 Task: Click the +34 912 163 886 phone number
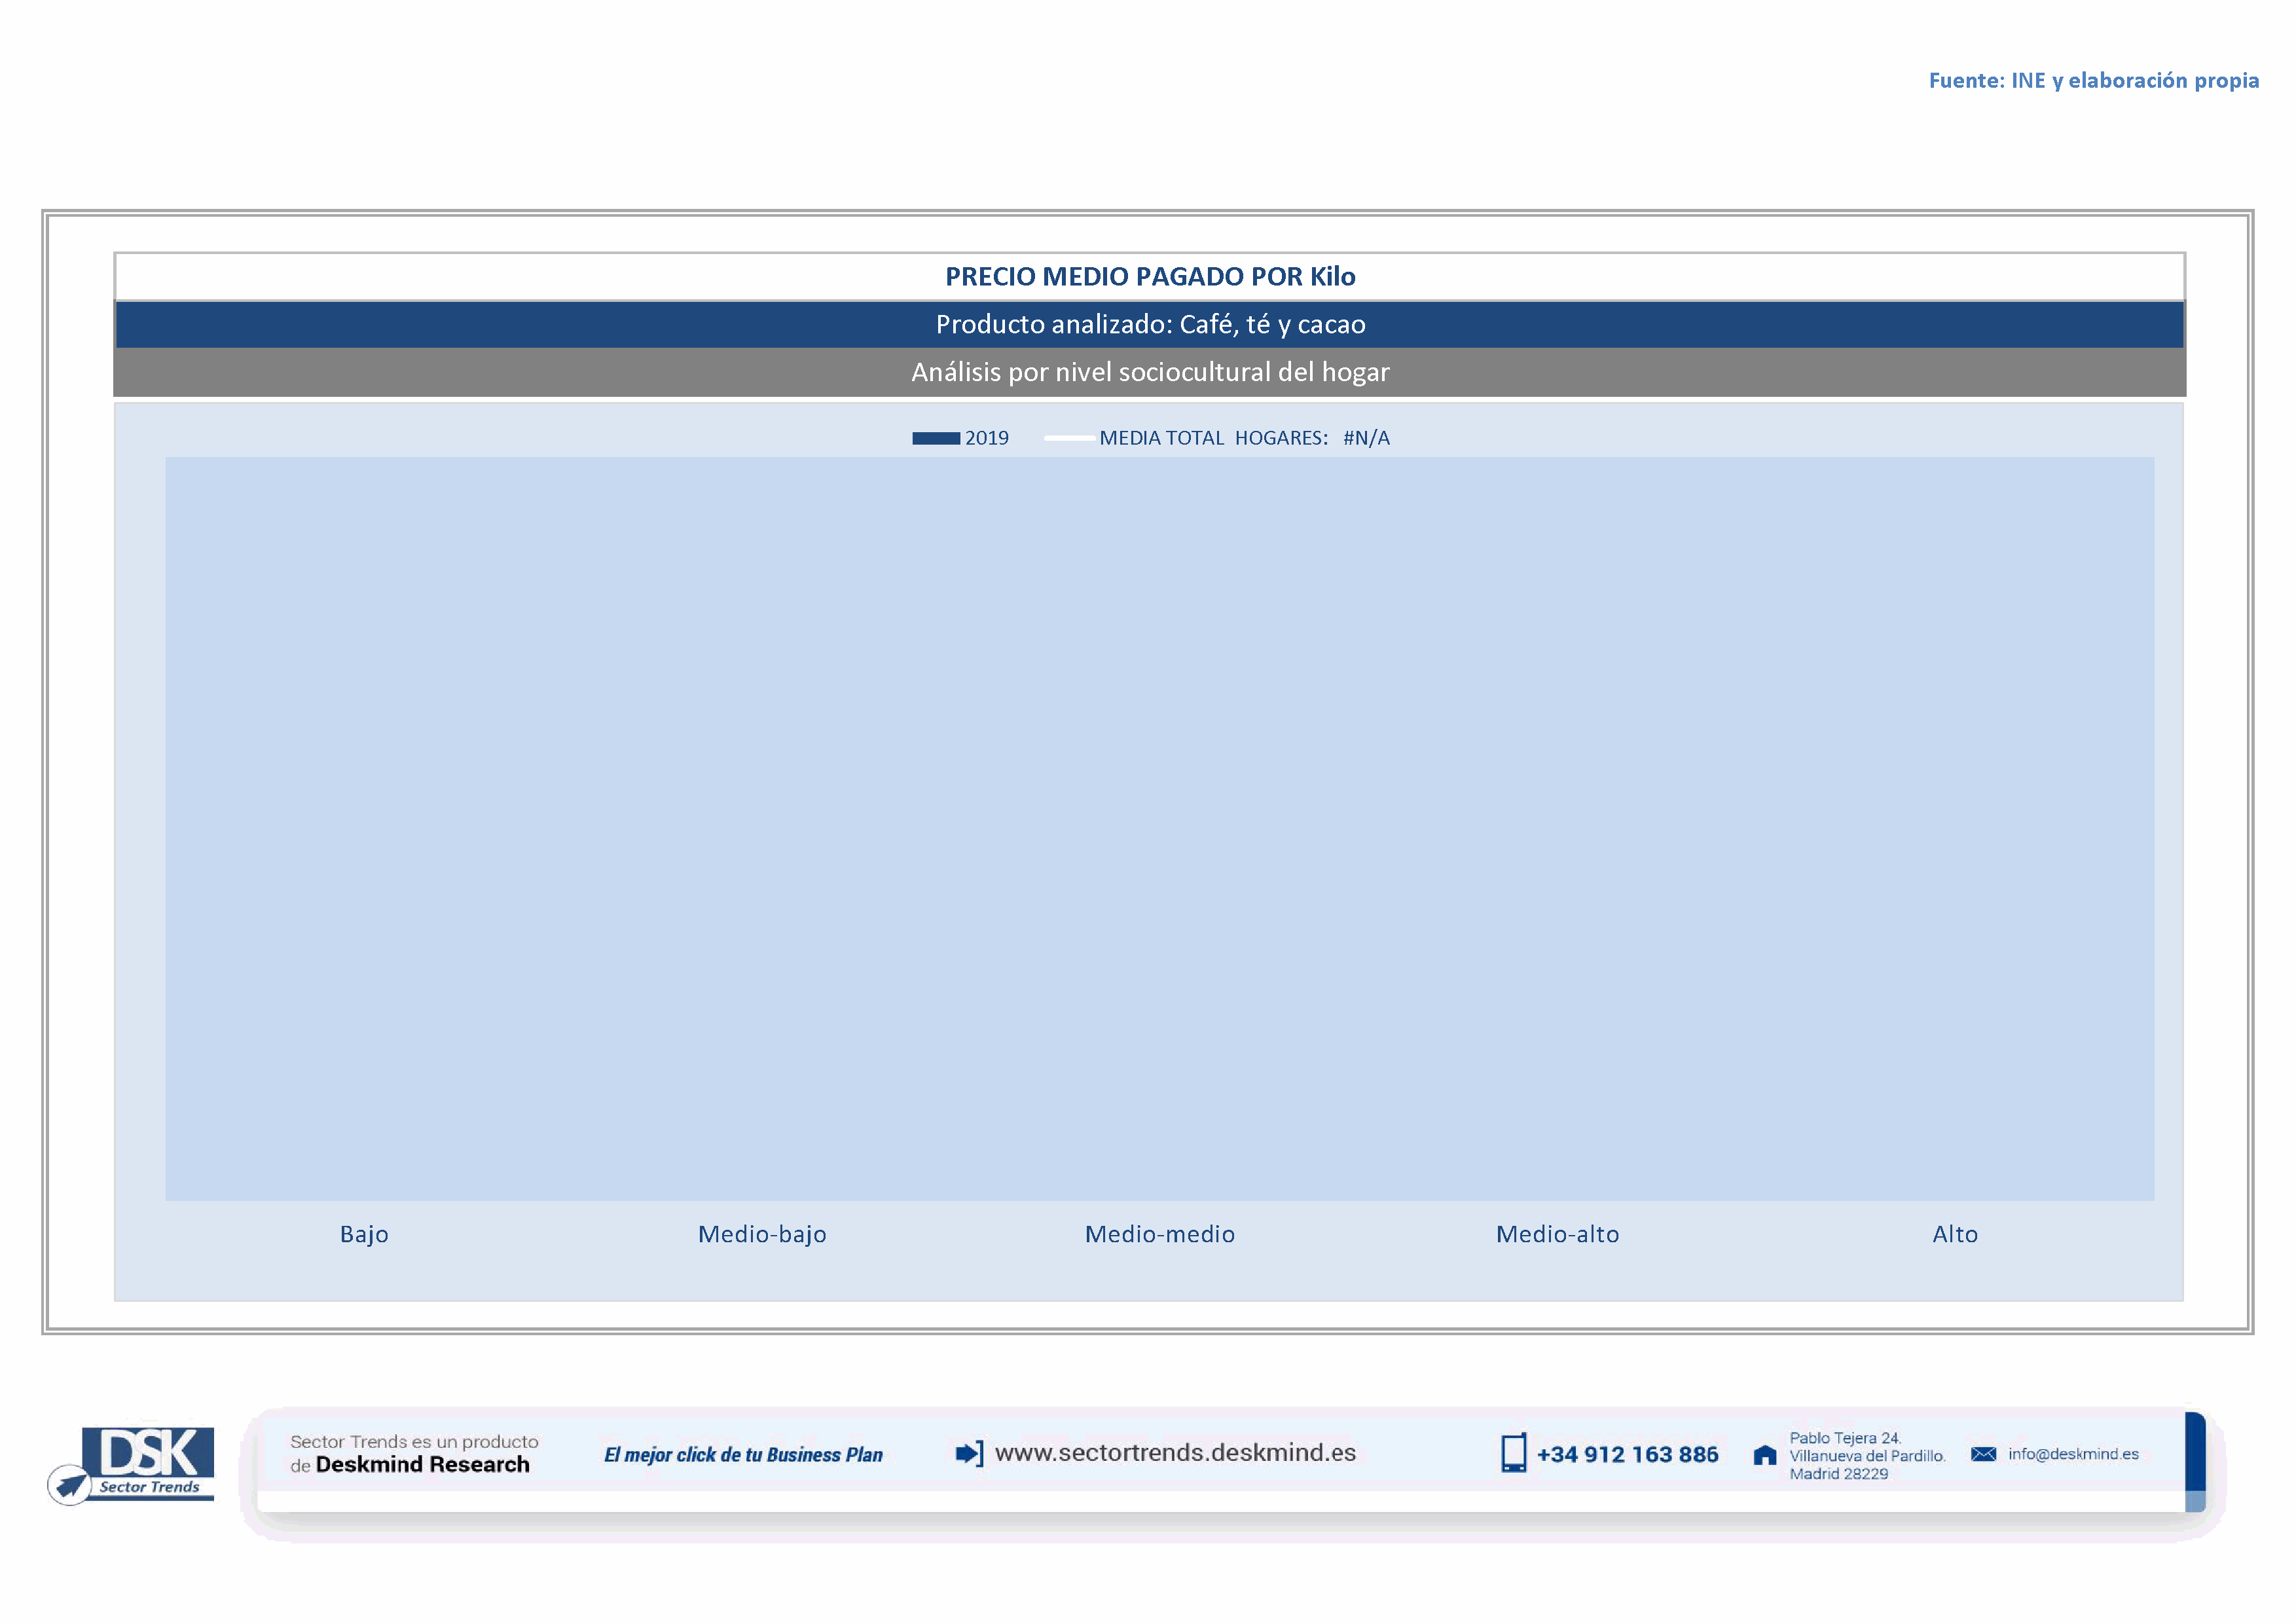tap(1627, 1455)
